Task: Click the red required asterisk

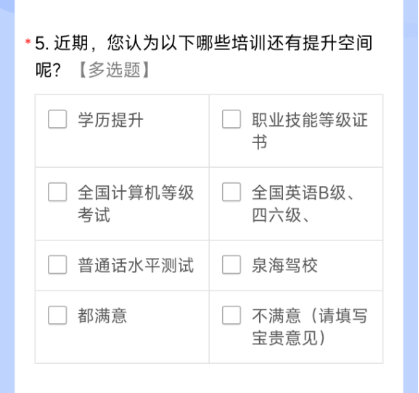Action: [x=28, y=42]
